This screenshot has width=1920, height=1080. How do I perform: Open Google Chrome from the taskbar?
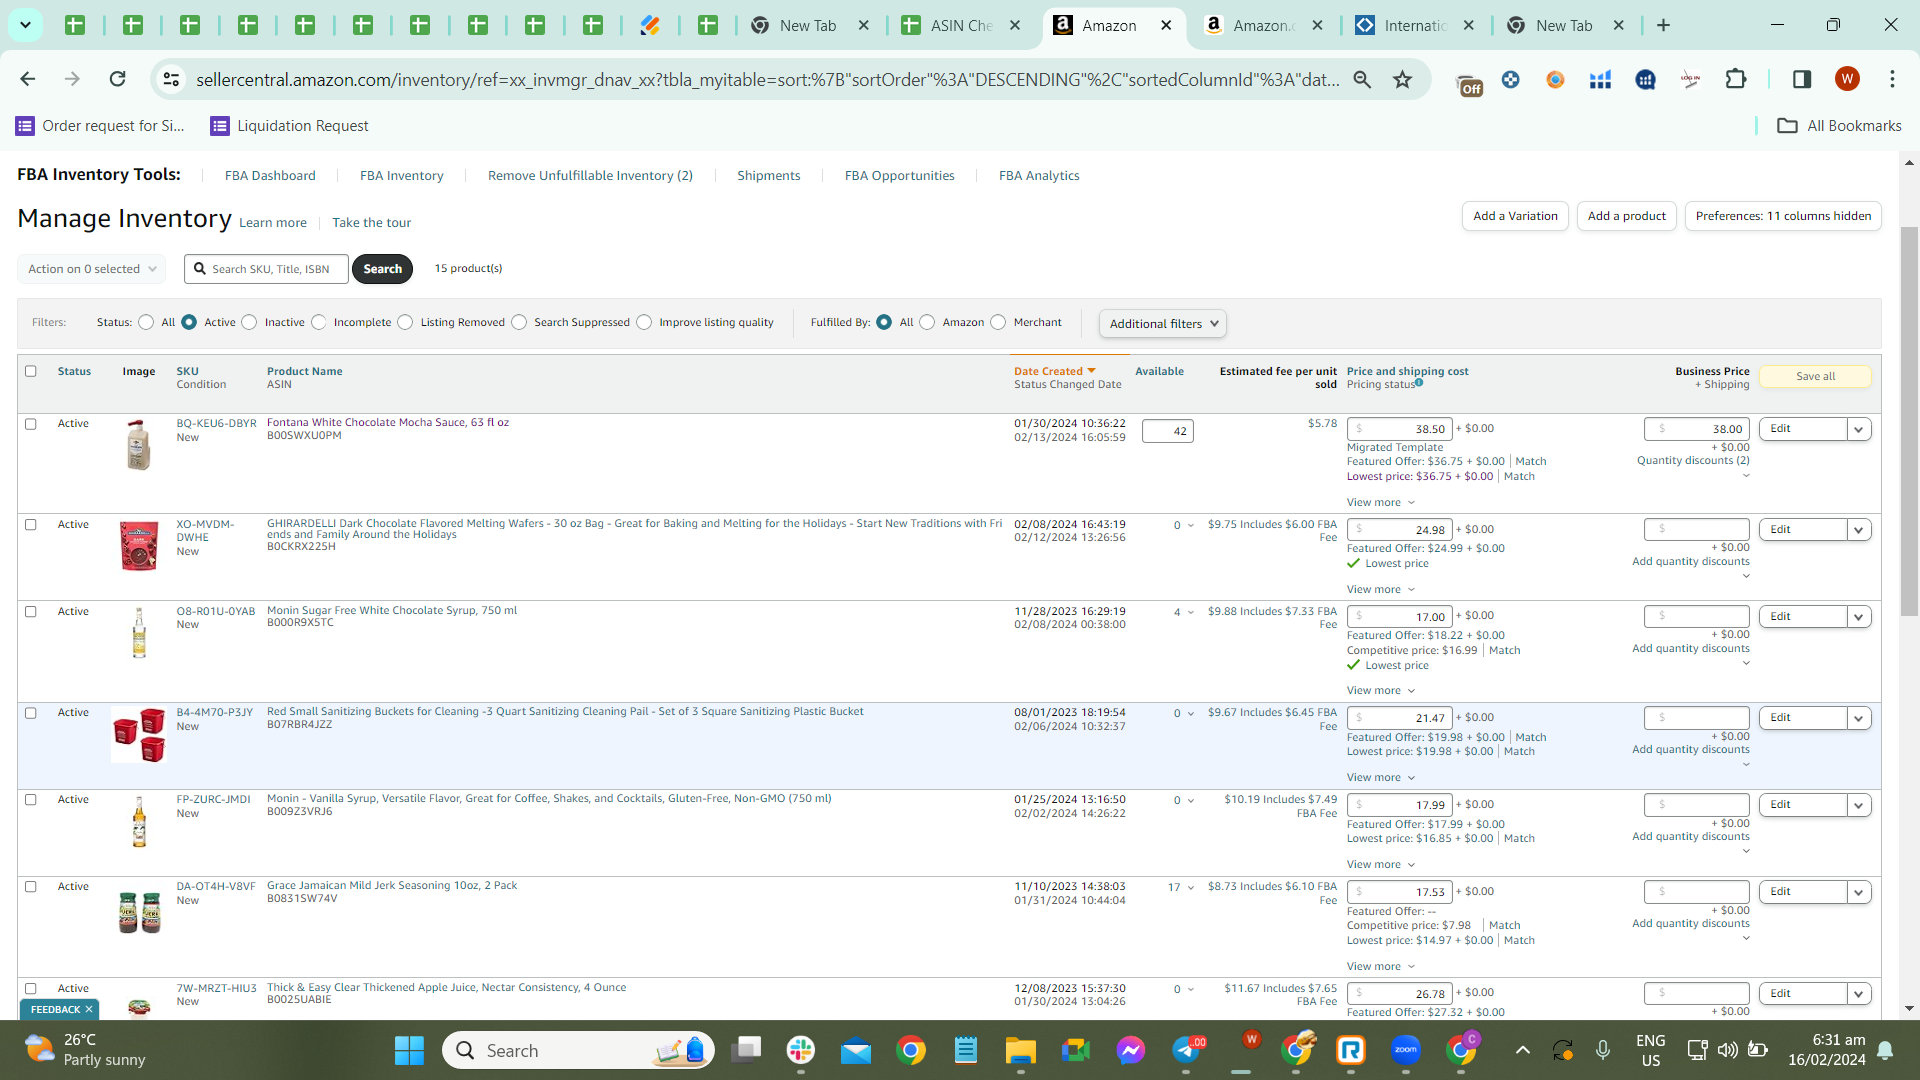coord(911,1050)
